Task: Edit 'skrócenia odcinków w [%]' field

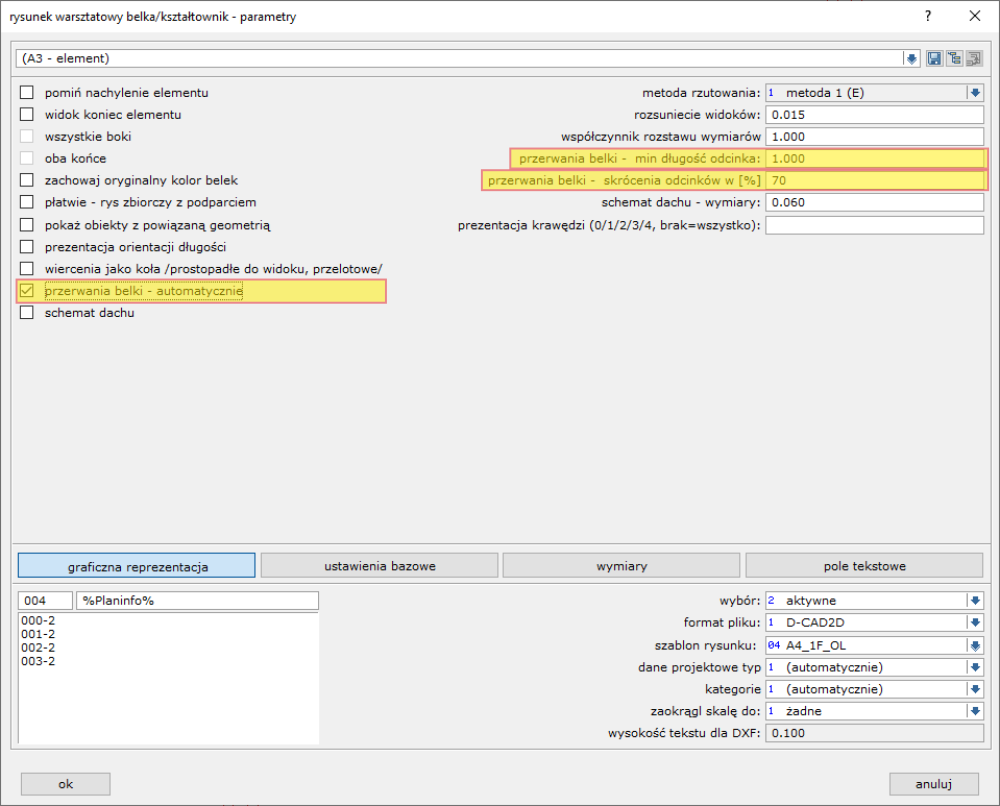Action: (x=874, y=180)
